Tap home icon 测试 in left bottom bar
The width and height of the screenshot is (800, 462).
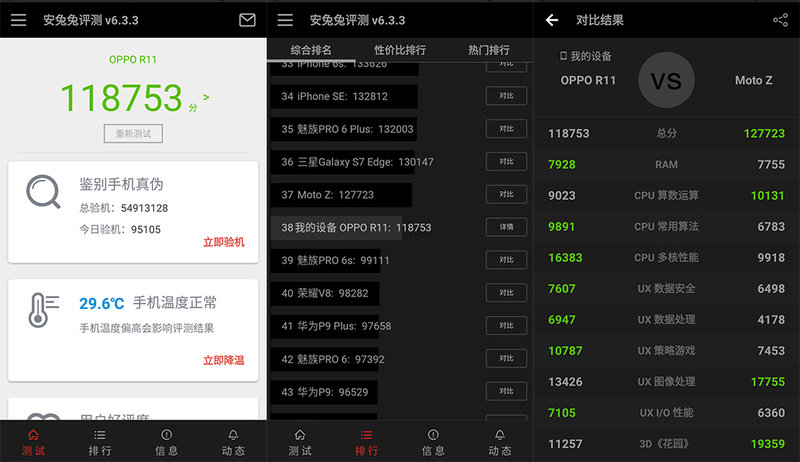(33, 435)
